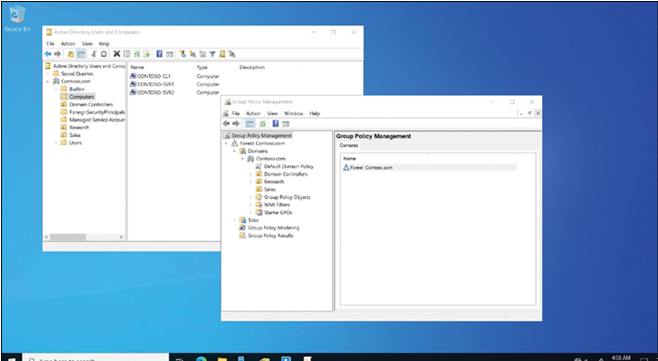Open File menu in Group Policy Management
Image resolution: width=658 pixels, height=361 pixels.
236,113
